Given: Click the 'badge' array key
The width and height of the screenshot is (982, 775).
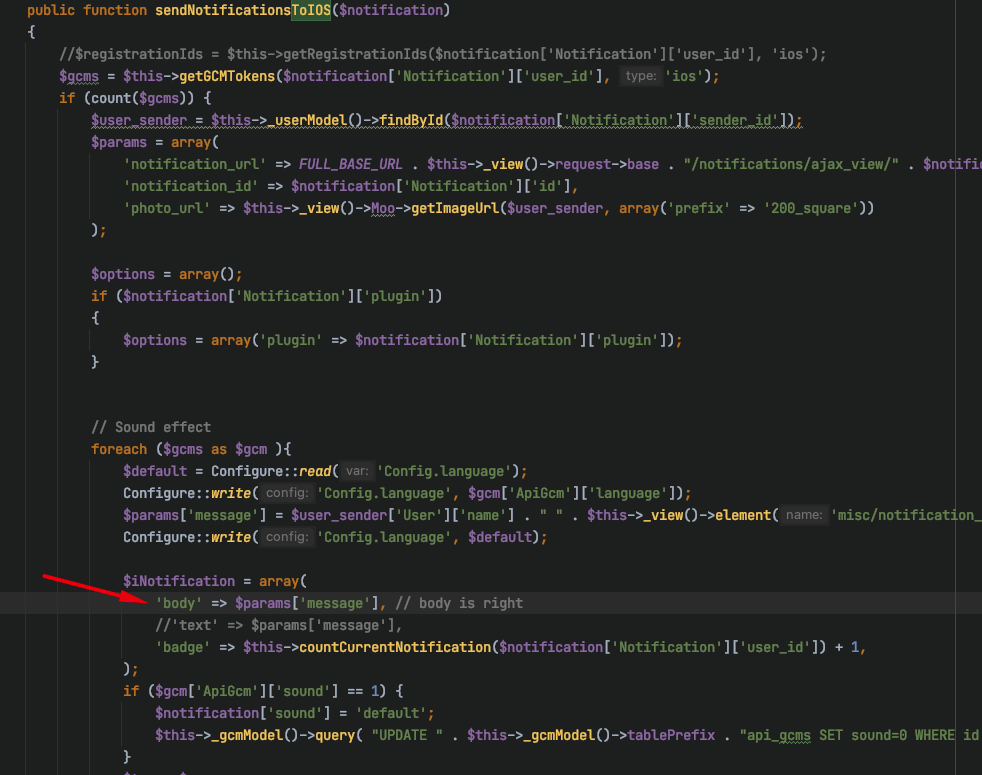Looking at the screenshot, I should coord(183,647).
